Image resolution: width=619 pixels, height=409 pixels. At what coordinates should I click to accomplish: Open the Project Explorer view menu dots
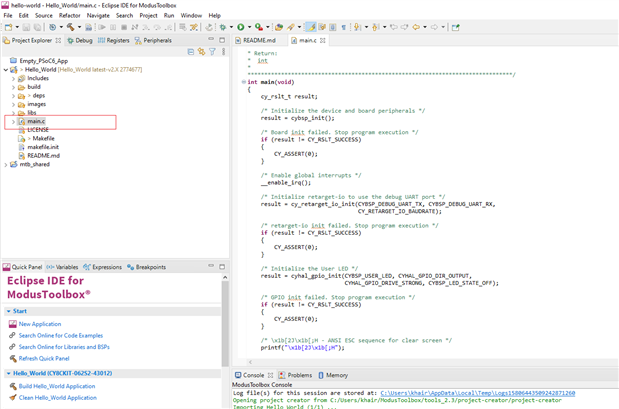(223, 52)
